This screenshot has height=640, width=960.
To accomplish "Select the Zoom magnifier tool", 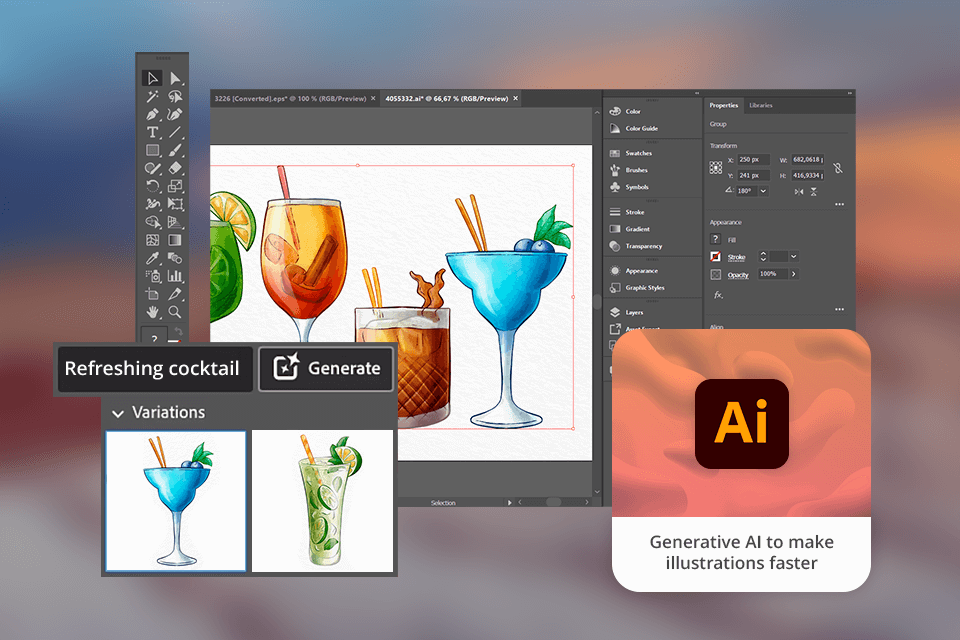I will [x=175, y=312].
